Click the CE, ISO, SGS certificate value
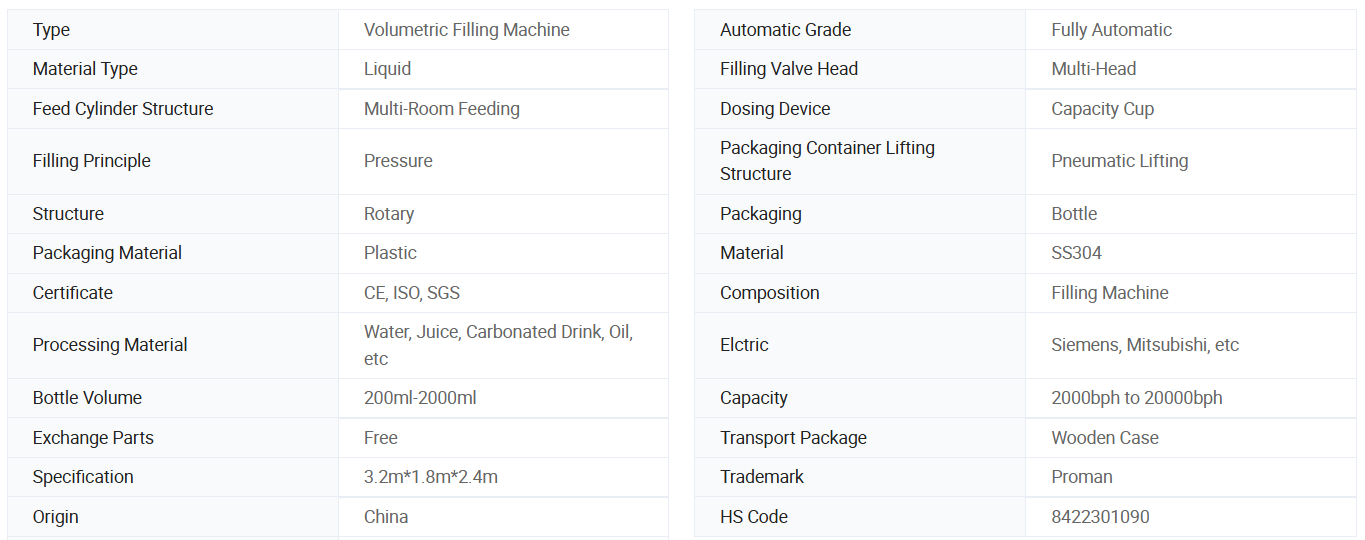Image resolution: width=1365 pixels, height=540 pixels. pos(411,293)
